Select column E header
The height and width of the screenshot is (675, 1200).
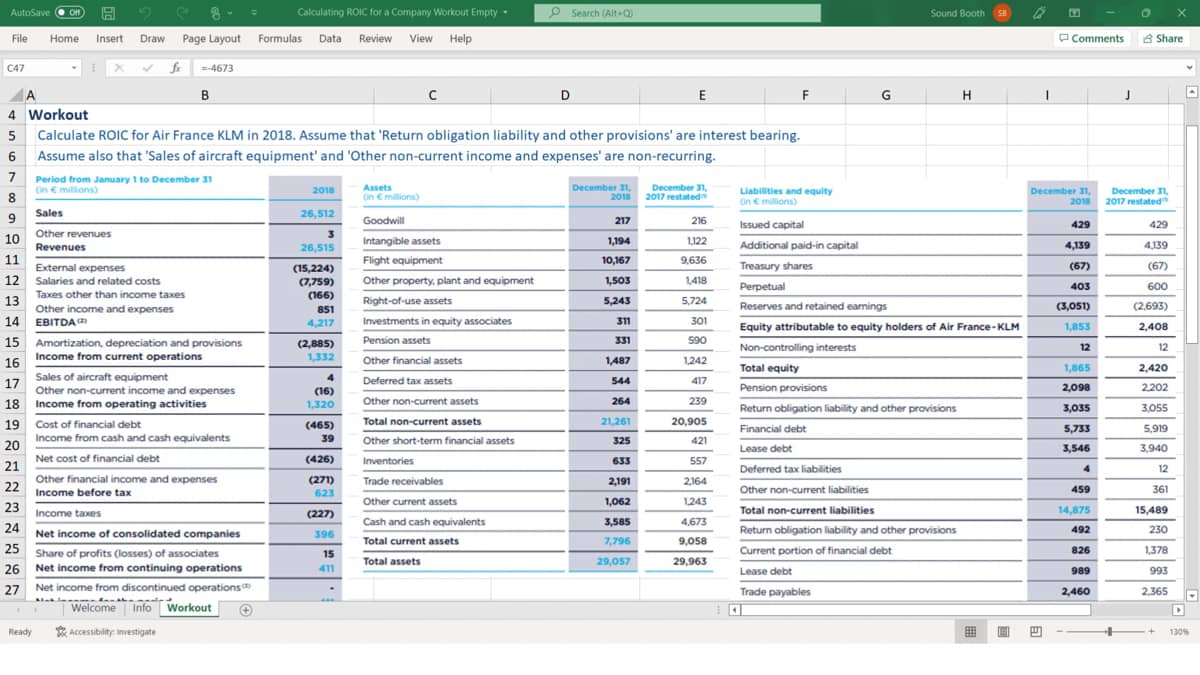(x=702, y=96)
